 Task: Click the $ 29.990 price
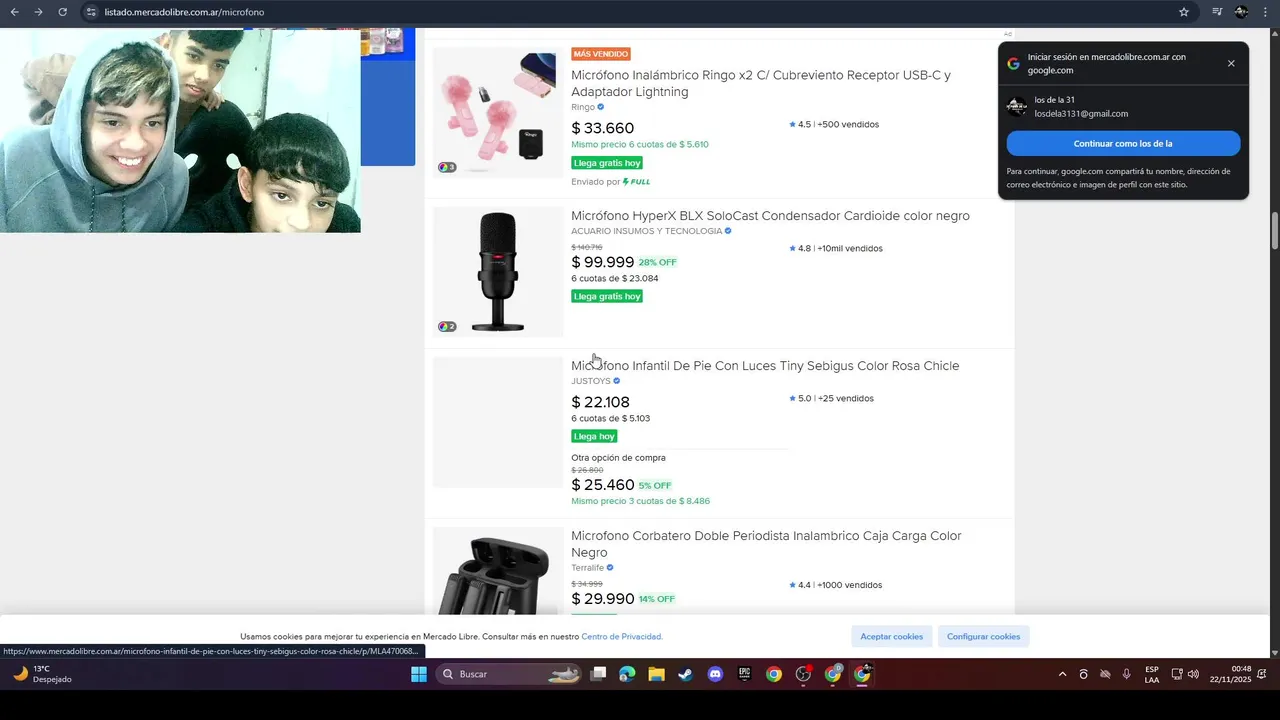tap(602, 598)
